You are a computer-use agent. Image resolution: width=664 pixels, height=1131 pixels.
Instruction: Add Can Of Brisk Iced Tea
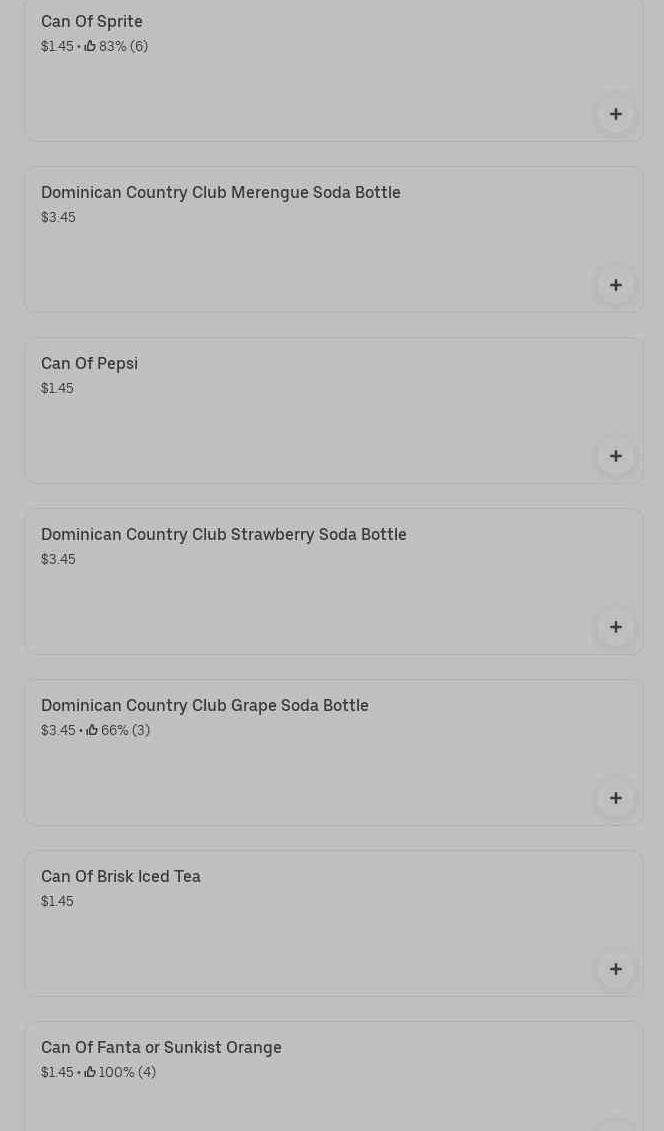click(x=615, y=969)
